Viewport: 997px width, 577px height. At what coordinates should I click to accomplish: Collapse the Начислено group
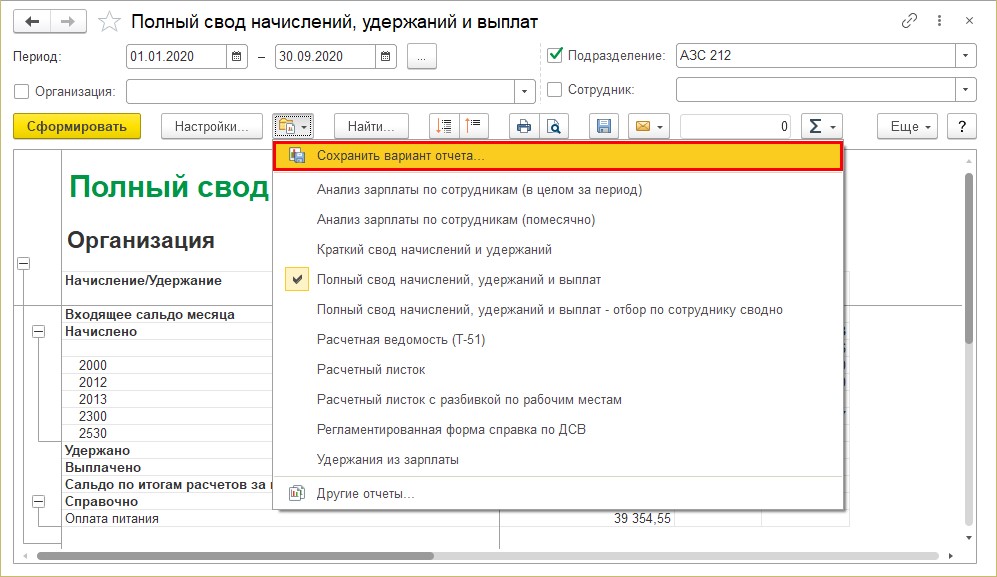coord(39,331)
